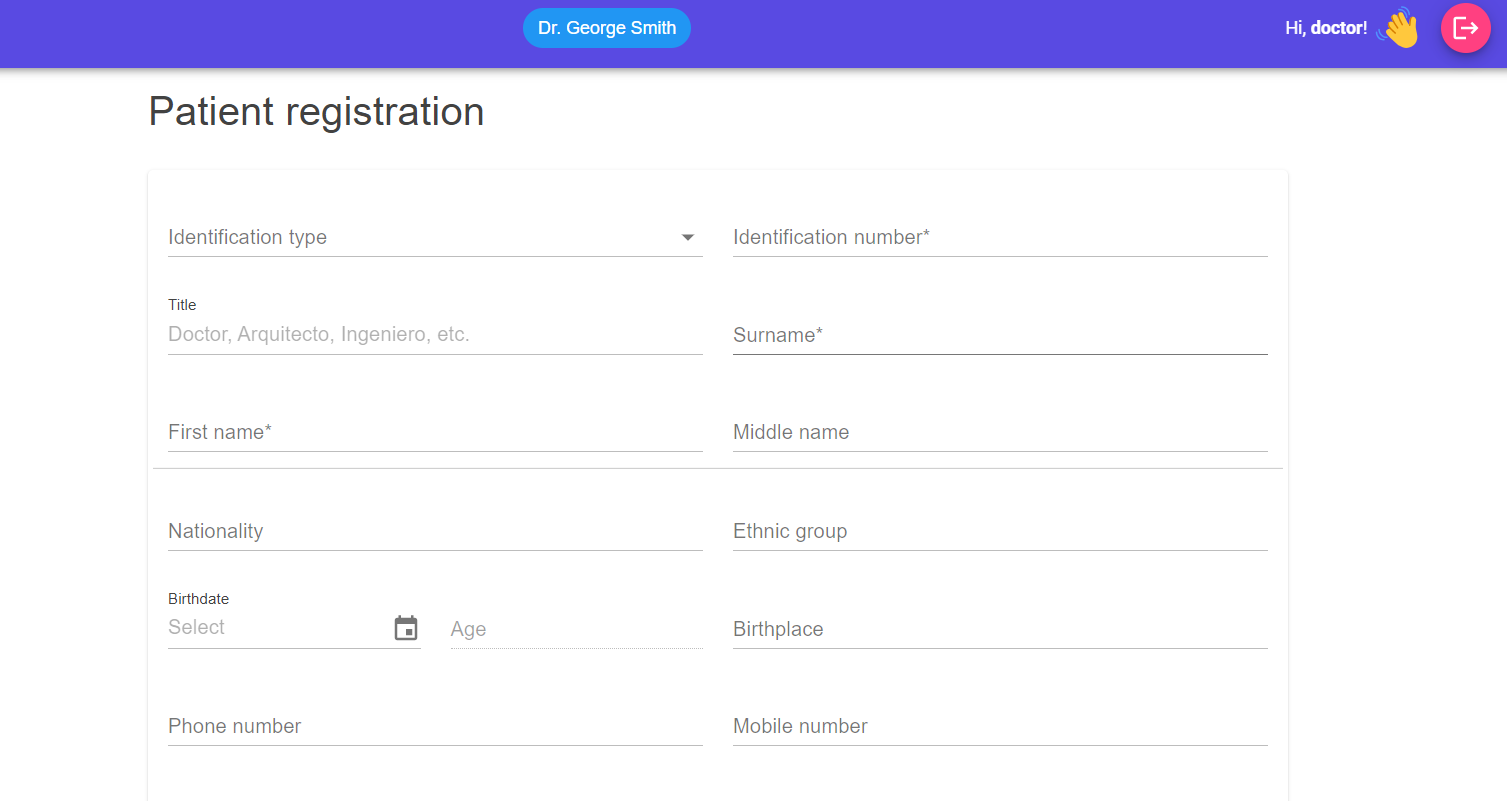Image resolution: width=1507 pixels, height=801 pixels.
Task: Click the Patient registration heading
Action: (316, 111)
